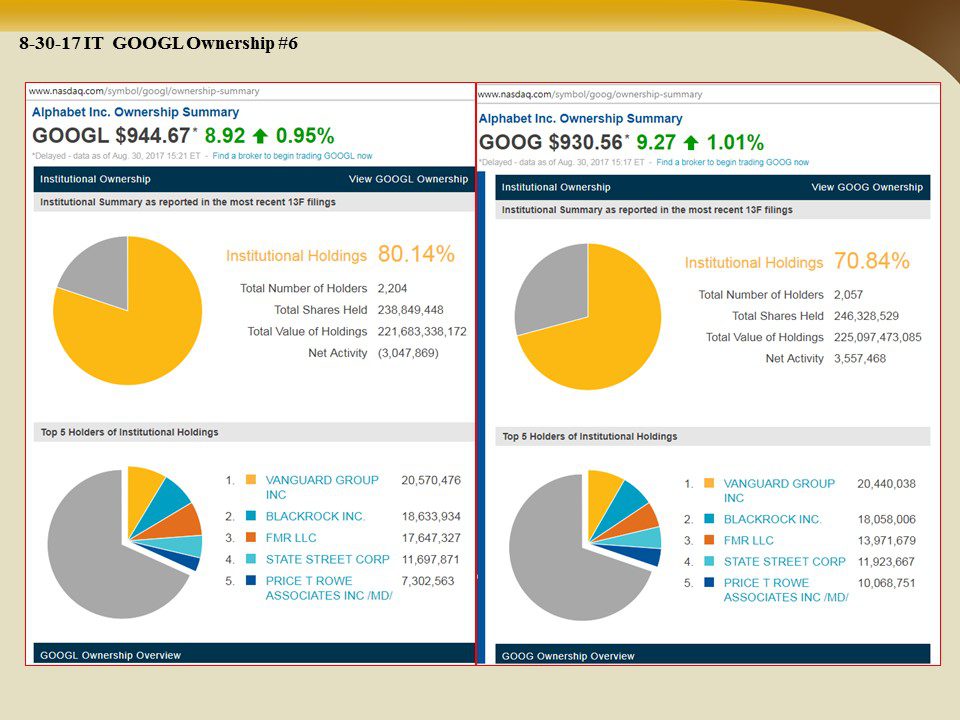Click Price T Rowe shares 10,068,751
Screen dimensions: 960x720
(887, 583)
